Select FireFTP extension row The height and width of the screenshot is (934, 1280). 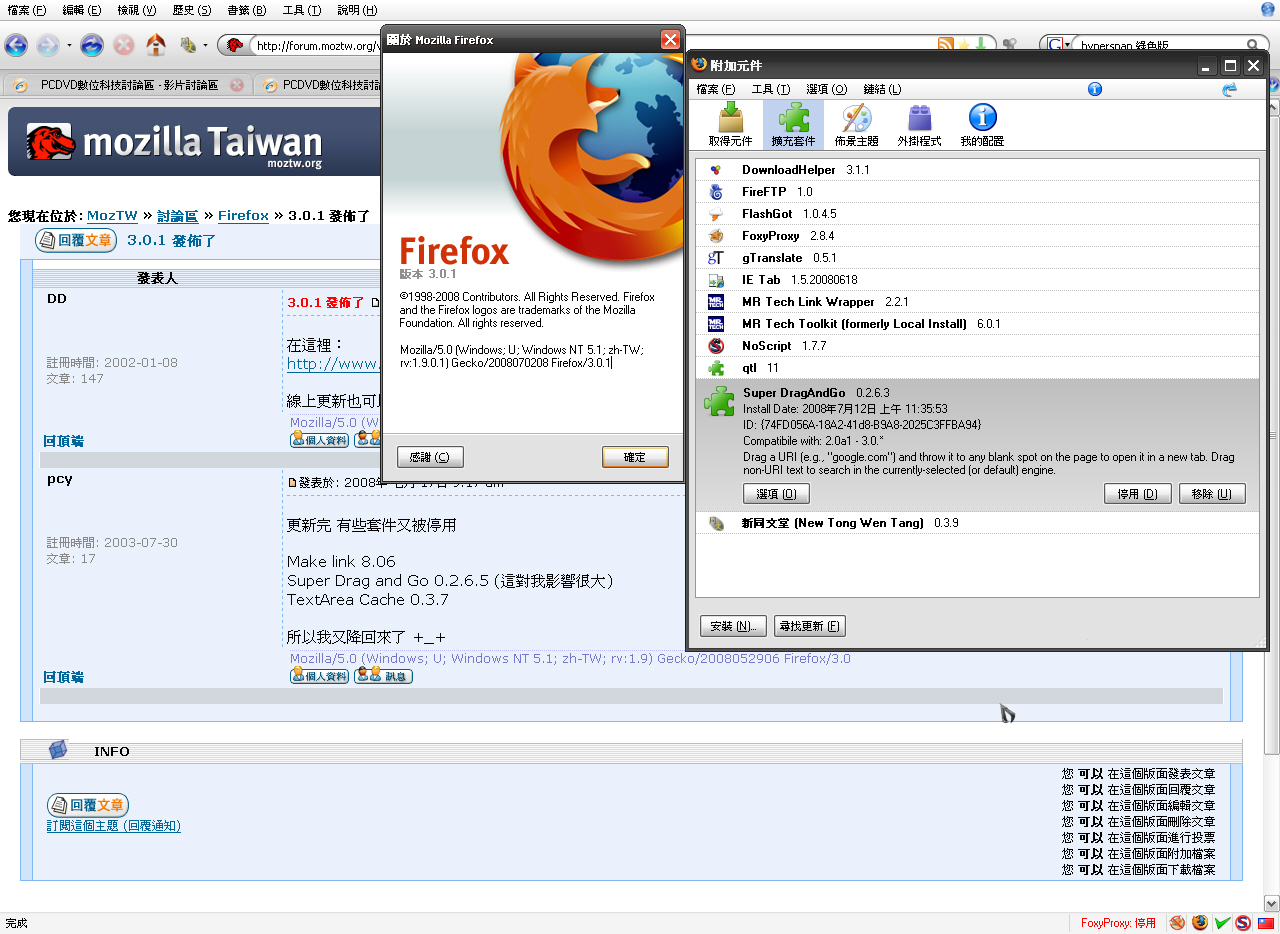(977, 192)
